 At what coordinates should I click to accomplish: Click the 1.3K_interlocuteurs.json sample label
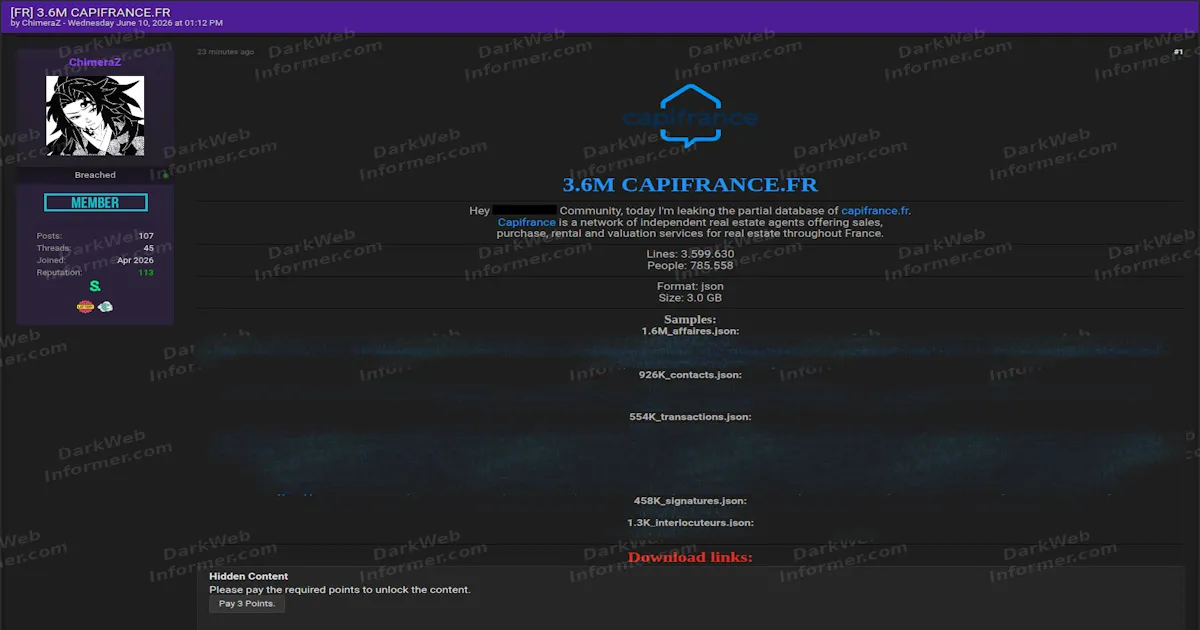(690, 523)
